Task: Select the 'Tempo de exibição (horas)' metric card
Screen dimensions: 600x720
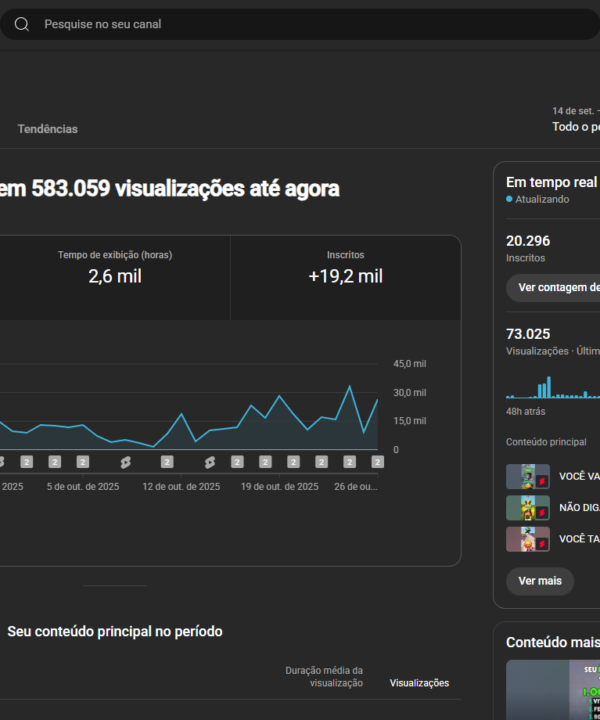Action: click(115, 268)
